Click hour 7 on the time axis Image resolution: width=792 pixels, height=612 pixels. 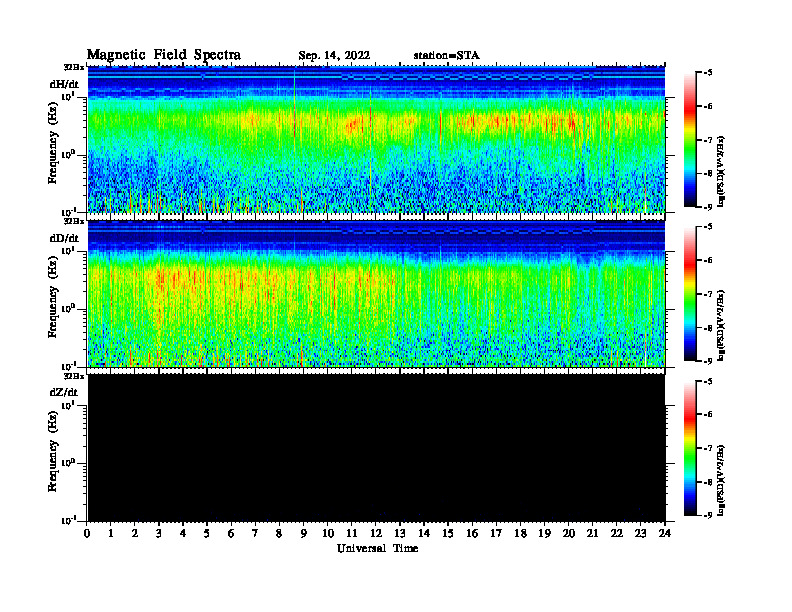pyautogui.click(x=255, y=534)
